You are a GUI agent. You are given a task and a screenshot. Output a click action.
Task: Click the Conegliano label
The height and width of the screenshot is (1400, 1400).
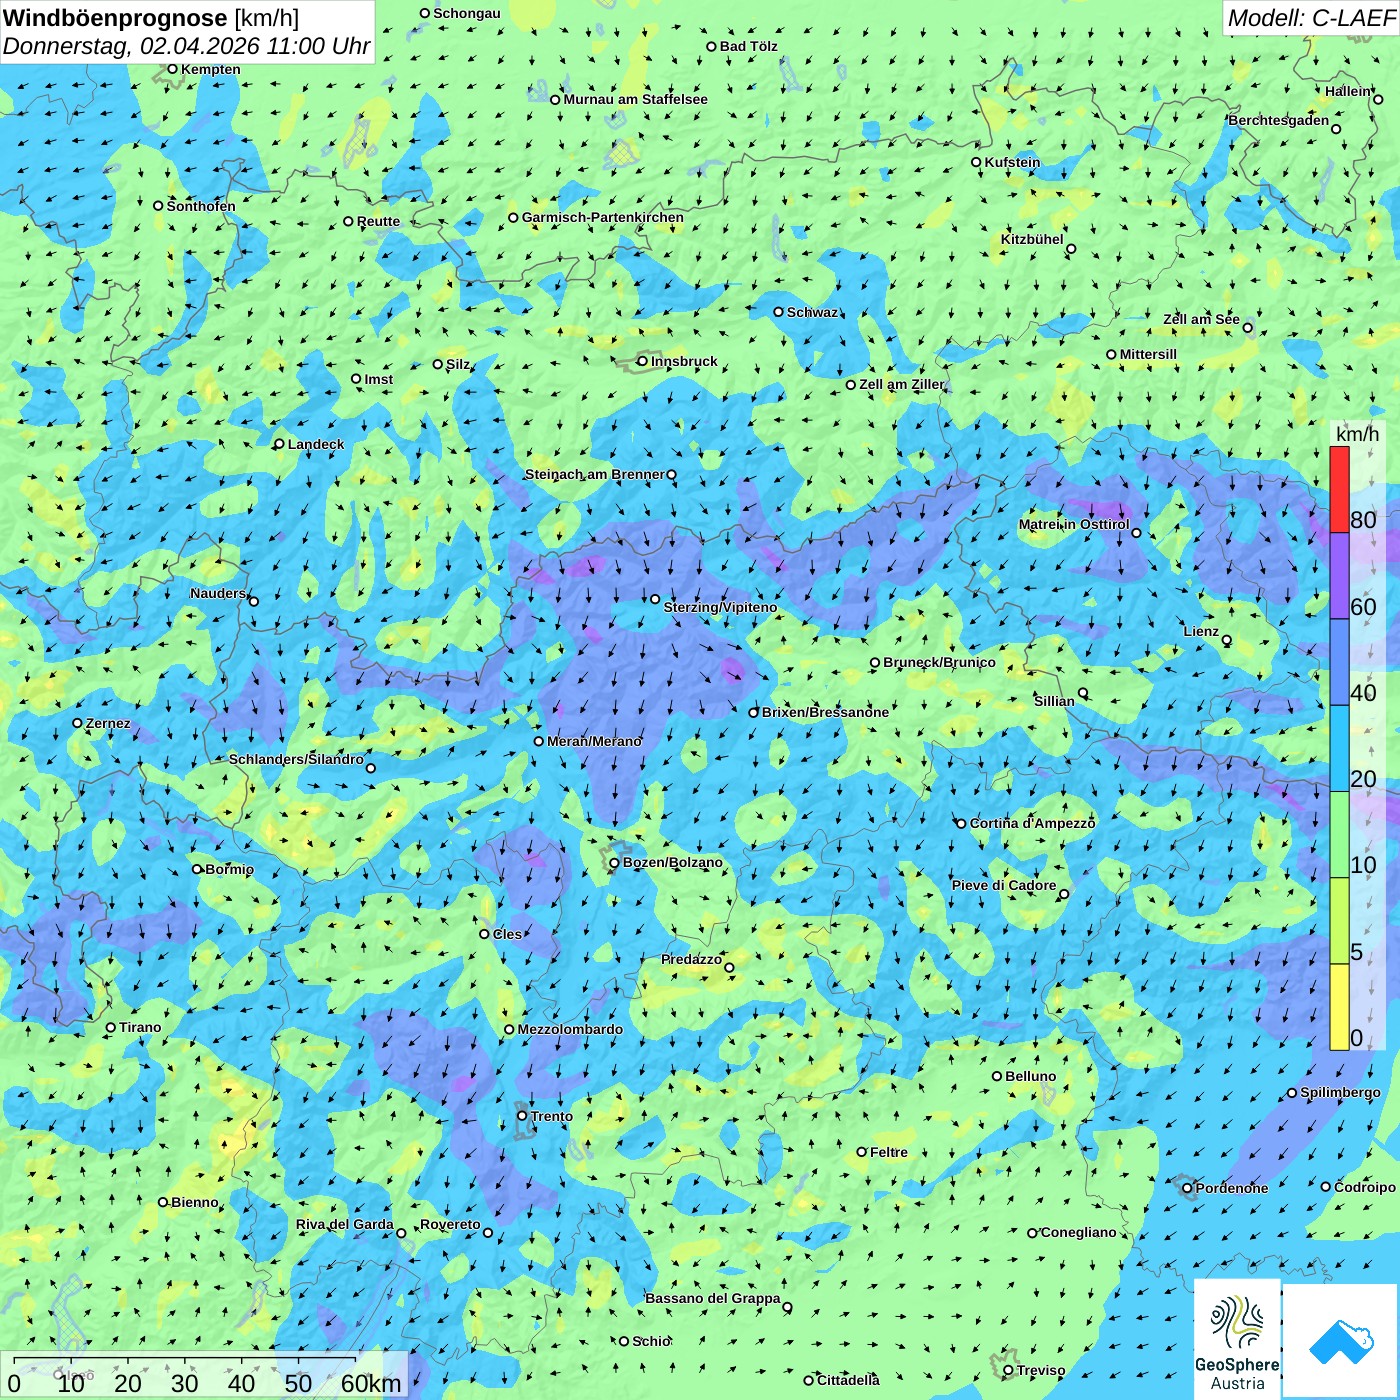[x=1078, y=1232]
